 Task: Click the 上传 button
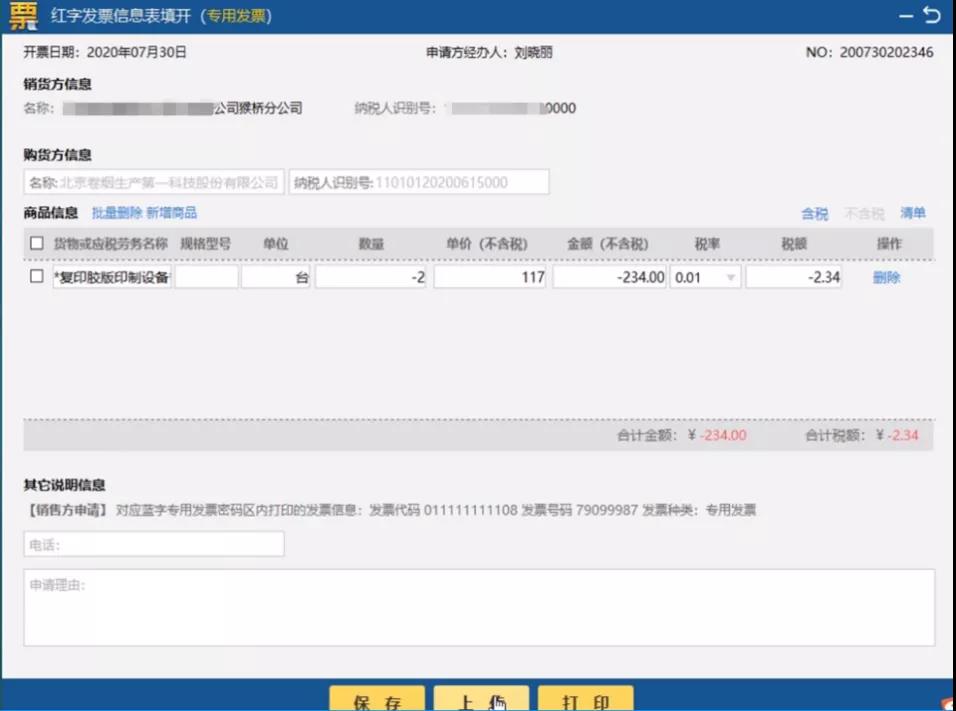point(481,699)
